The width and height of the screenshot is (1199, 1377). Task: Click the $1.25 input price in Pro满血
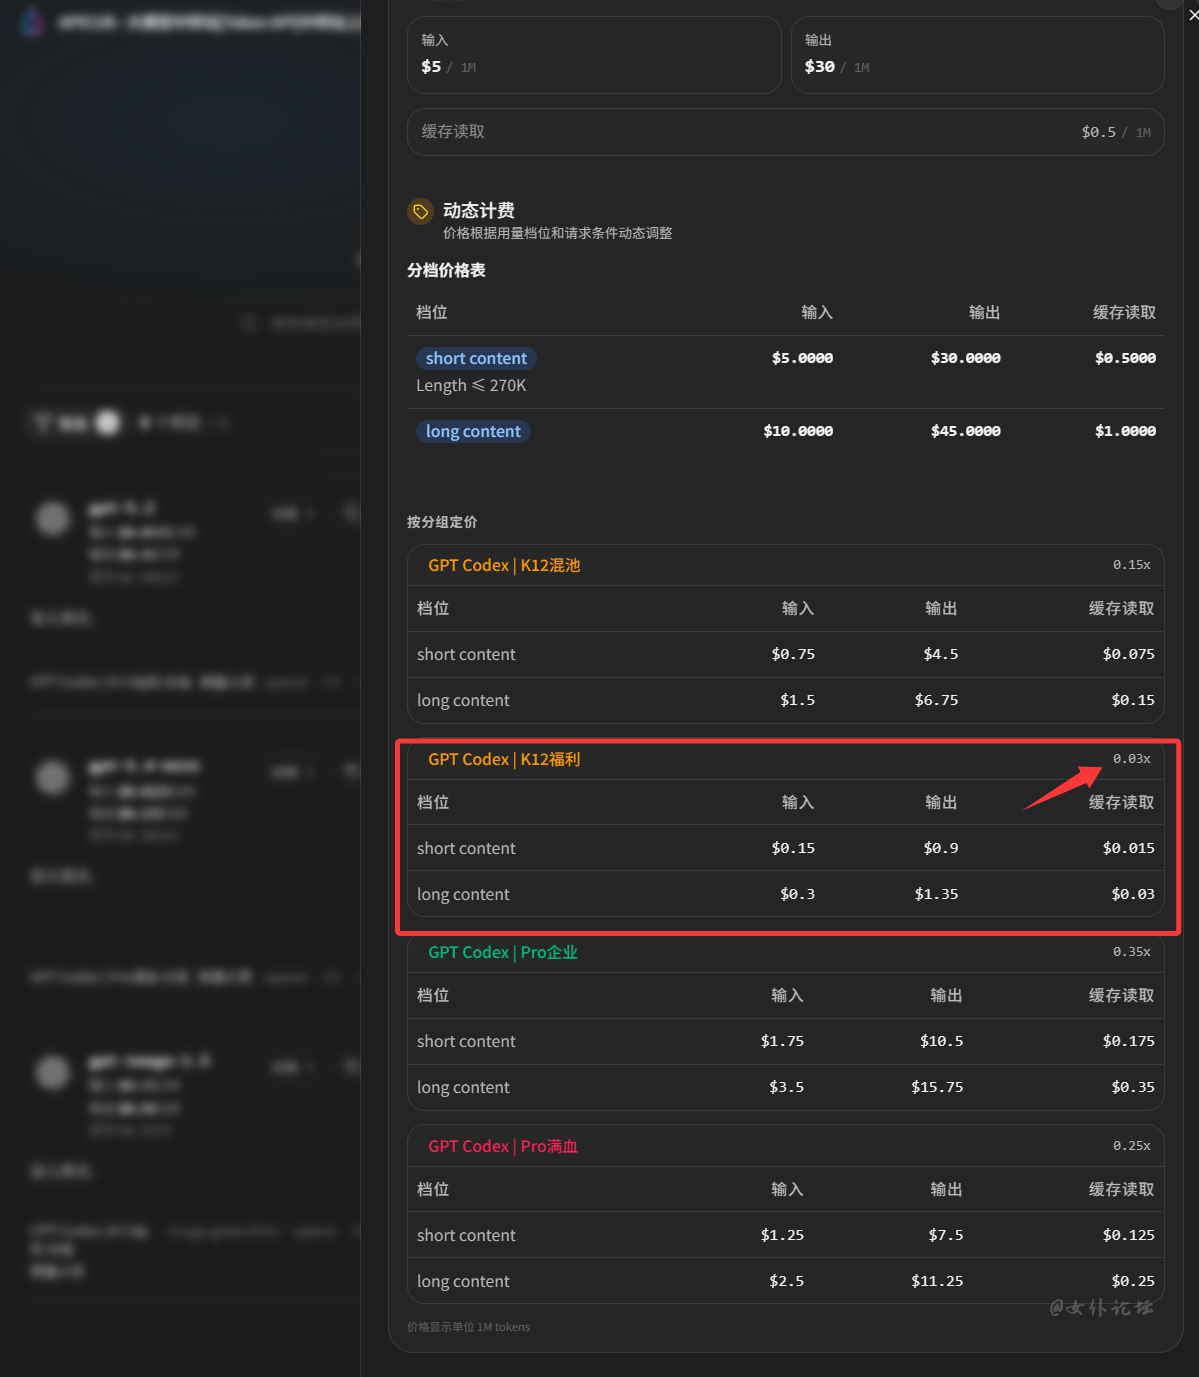click(x=782, y=1235)
